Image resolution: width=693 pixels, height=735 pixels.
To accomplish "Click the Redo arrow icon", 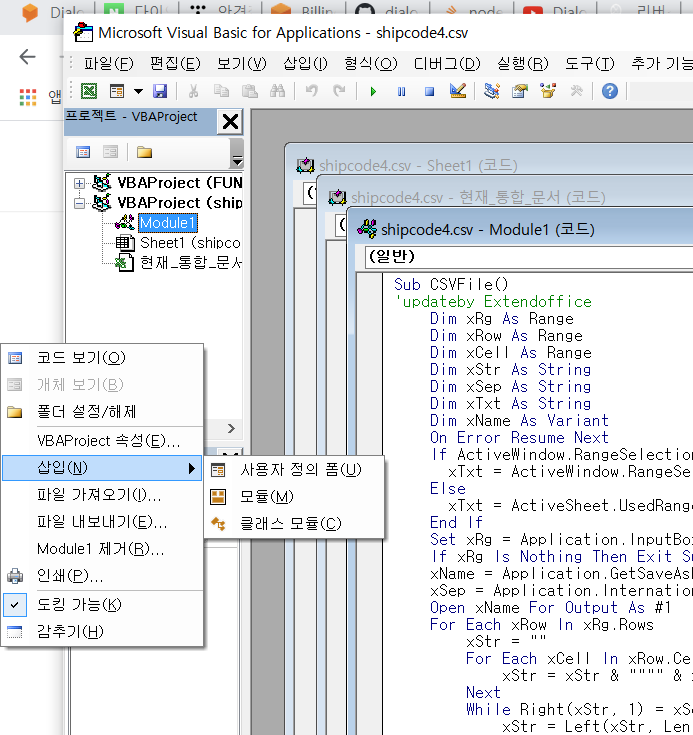I will point(339,91).
